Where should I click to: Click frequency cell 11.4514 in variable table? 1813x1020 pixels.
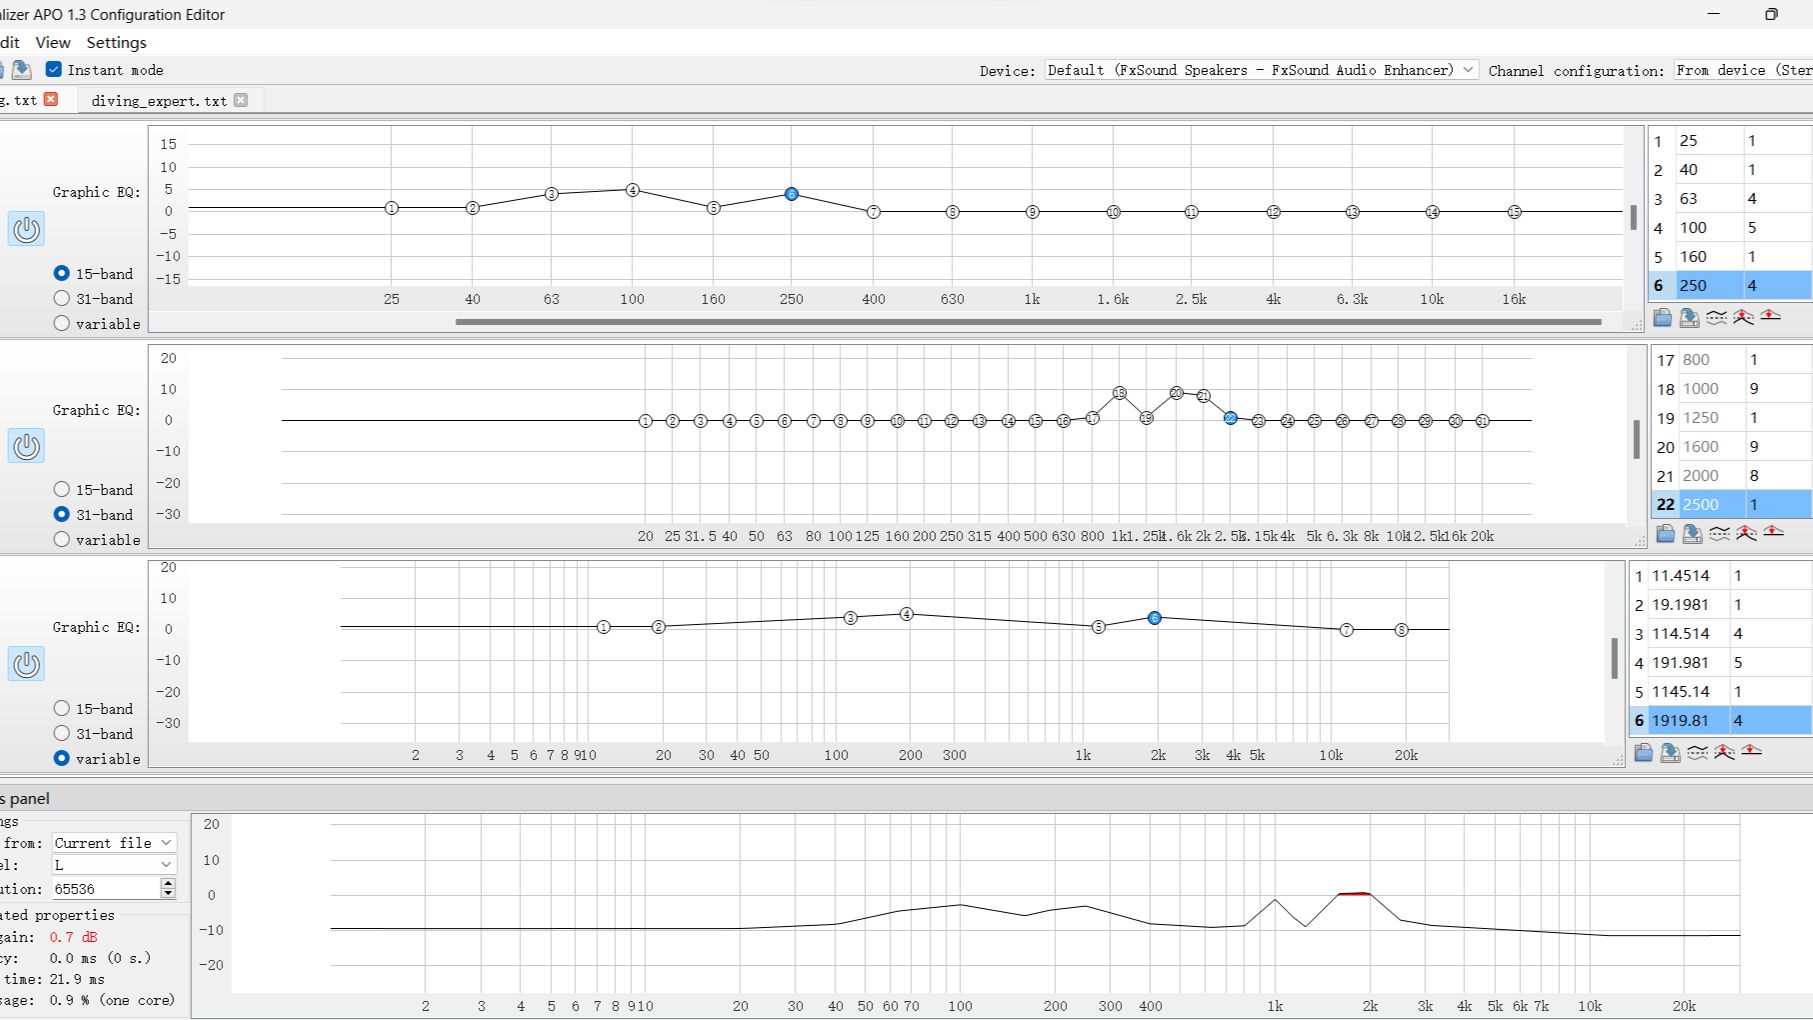(1689, 576)
